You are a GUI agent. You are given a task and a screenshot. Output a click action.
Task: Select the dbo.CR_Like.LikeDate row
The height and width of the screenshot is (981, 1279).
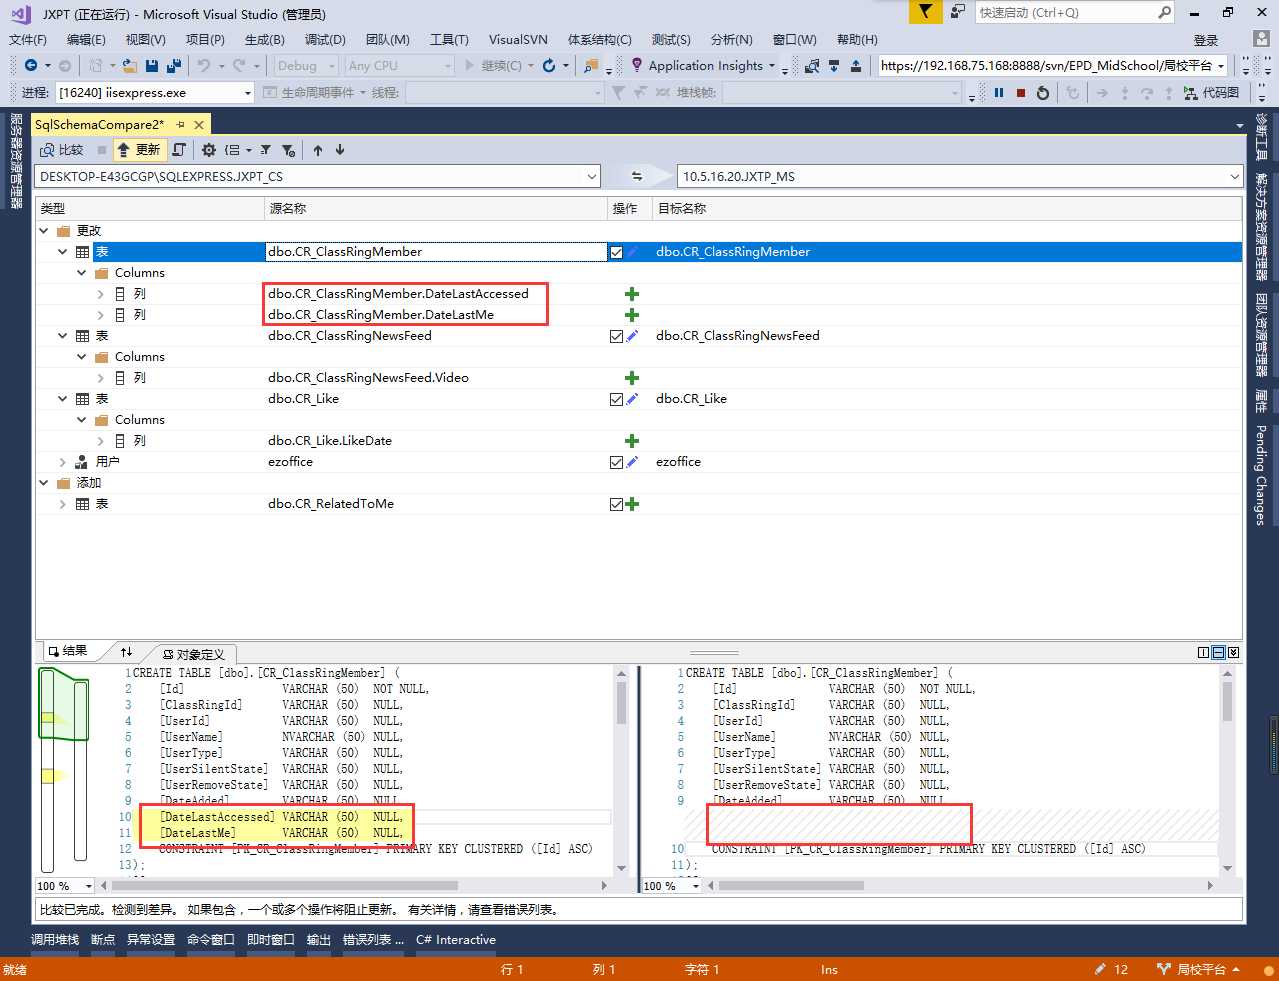coord(638,441)
